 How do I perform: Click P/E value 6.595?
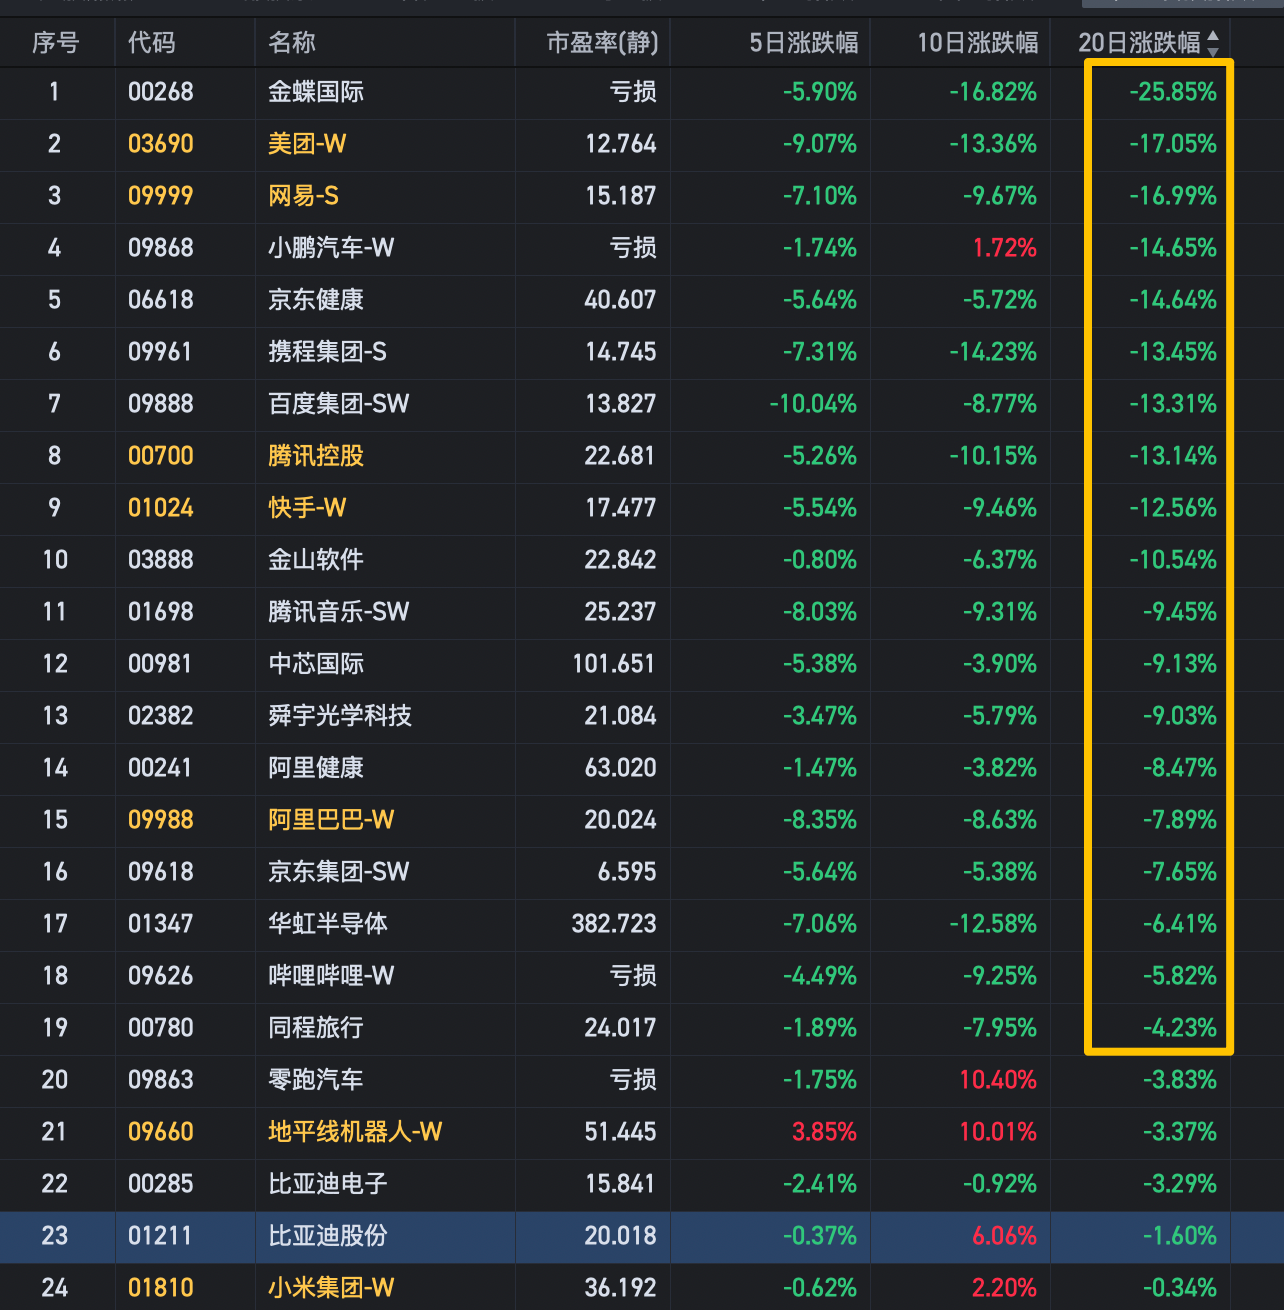point(627,872)
